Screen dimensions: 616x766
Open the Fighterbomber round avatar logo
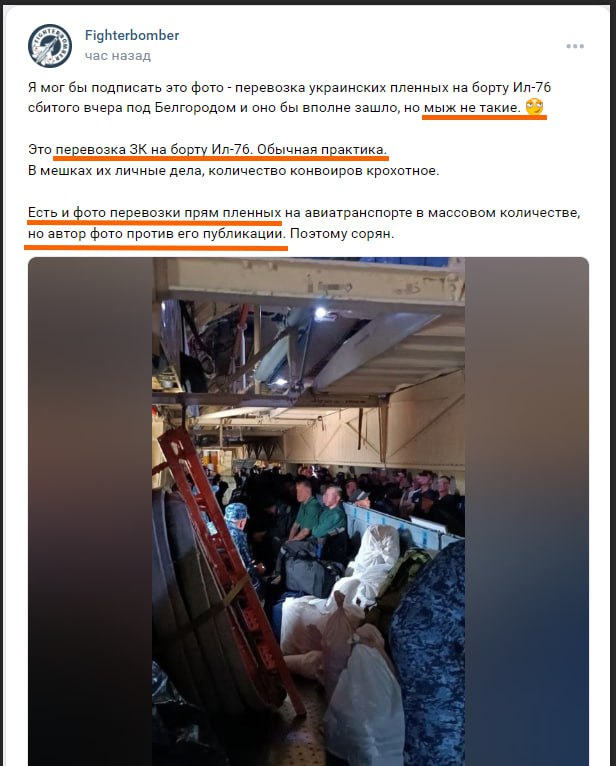(x=50, y=45)
